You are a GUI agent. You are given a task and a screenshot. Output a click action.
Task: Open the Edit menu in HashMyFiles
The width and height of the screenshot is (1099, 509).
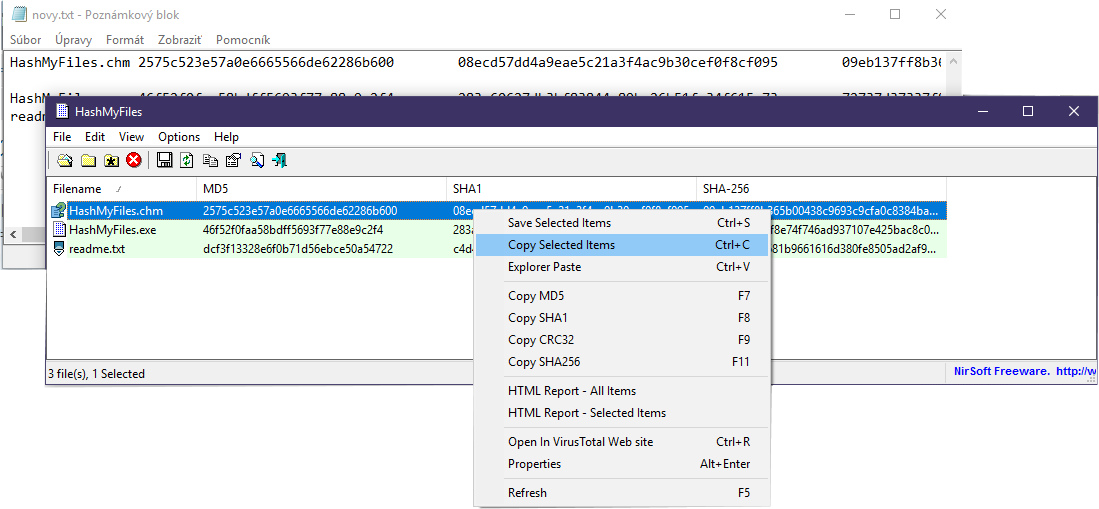(x=95, y=137)
